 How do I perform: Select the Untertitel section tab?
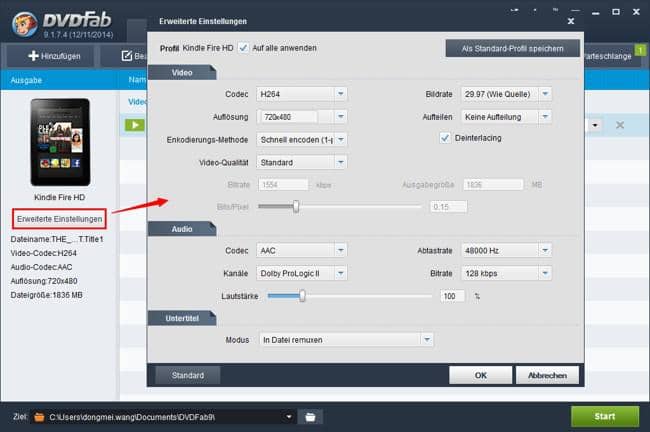click(182, 318)
